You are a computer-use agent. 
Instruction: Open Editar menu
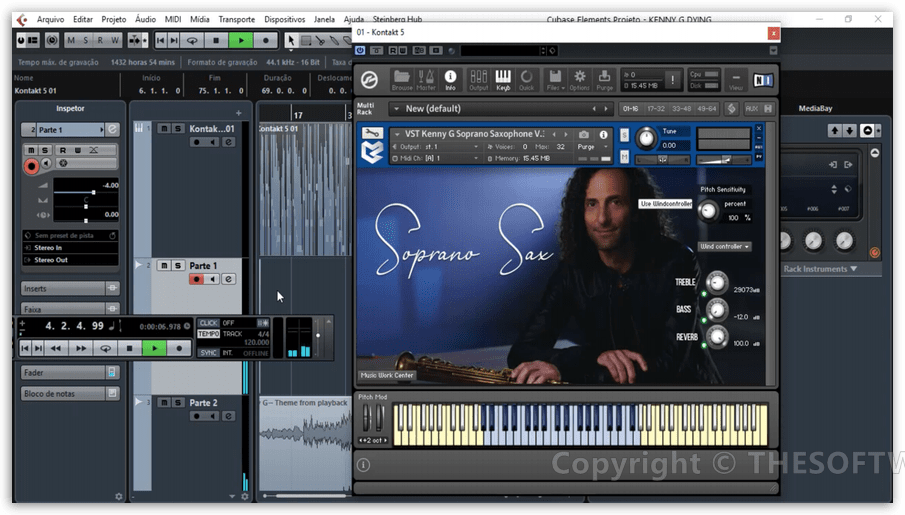83,19
